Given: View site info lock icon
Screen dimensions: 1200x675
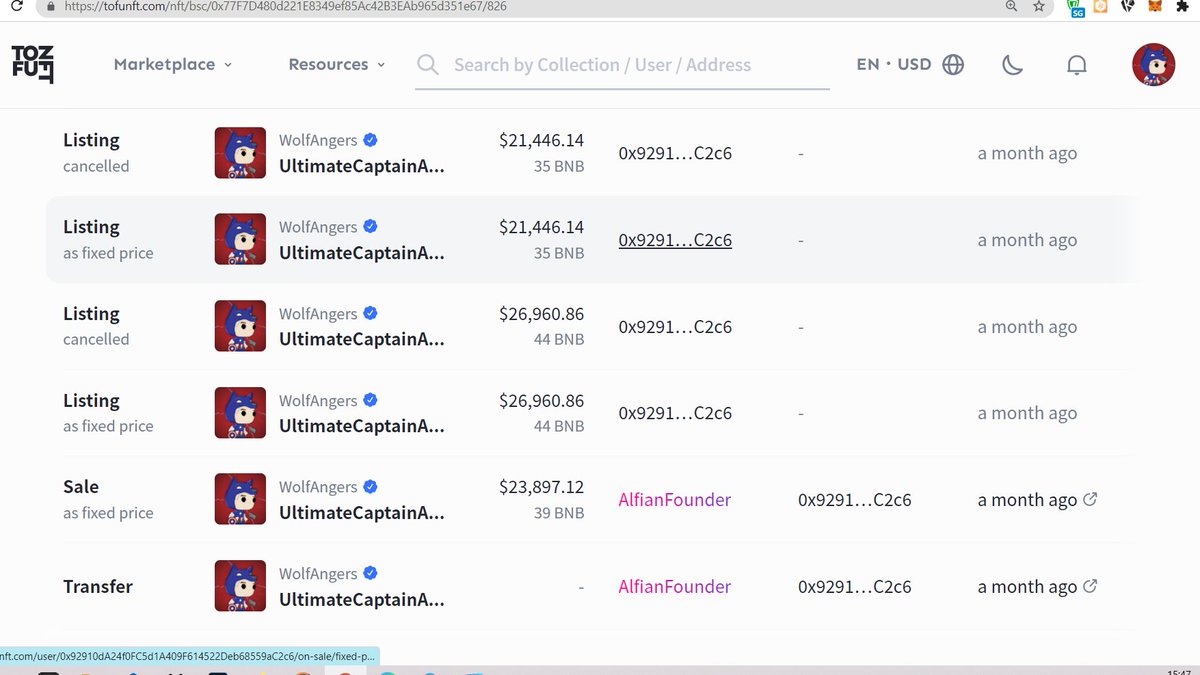Looking at the screenshot, I should click(x=53, y=6).
